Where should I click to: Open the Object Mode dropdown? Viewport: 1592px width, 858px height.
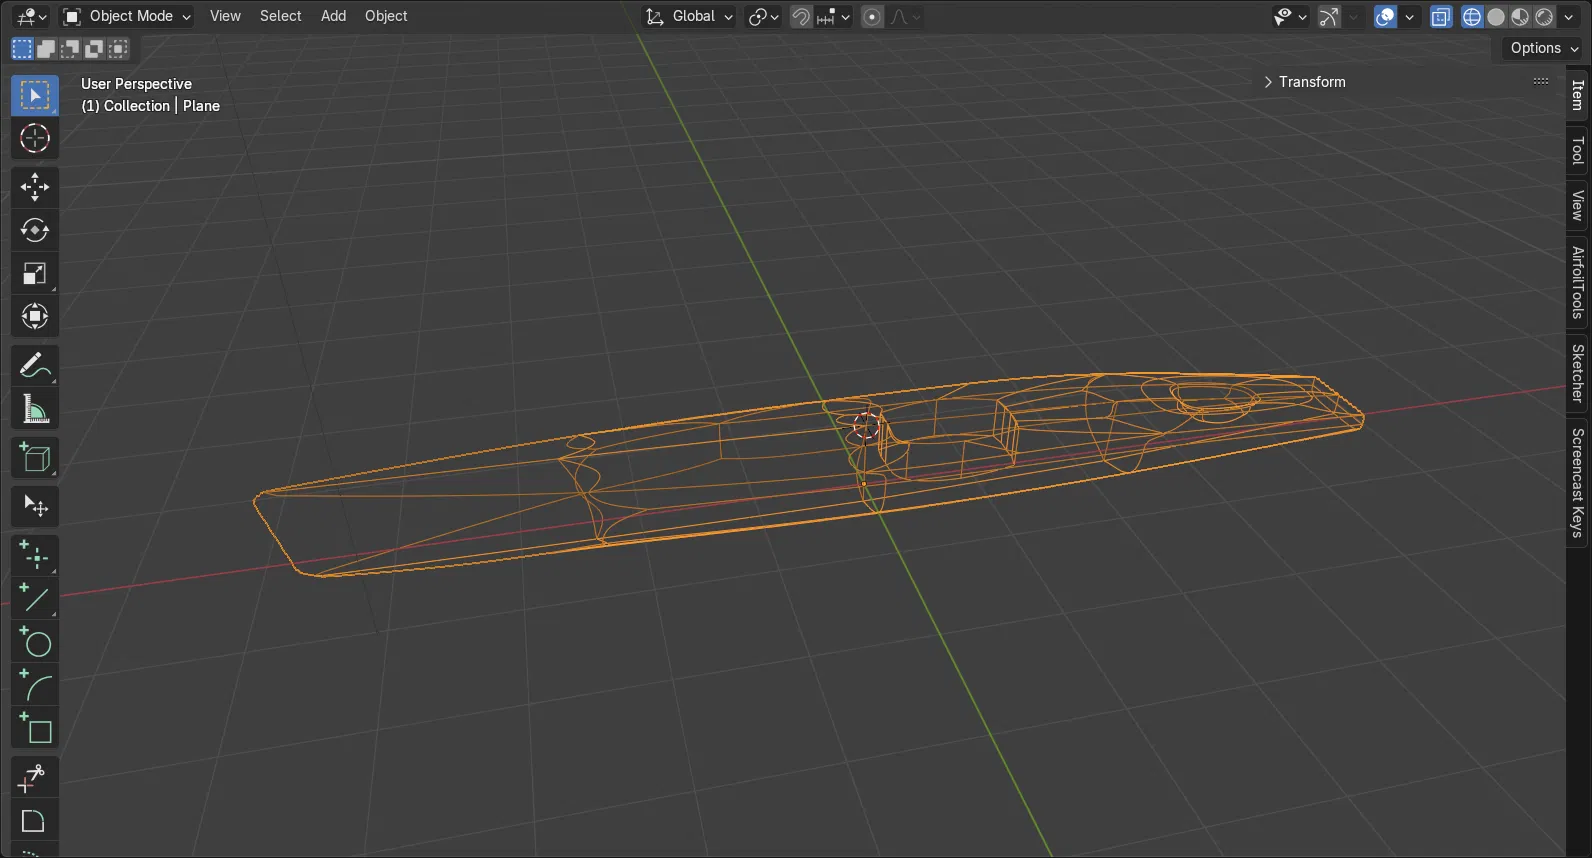(126, 16)
